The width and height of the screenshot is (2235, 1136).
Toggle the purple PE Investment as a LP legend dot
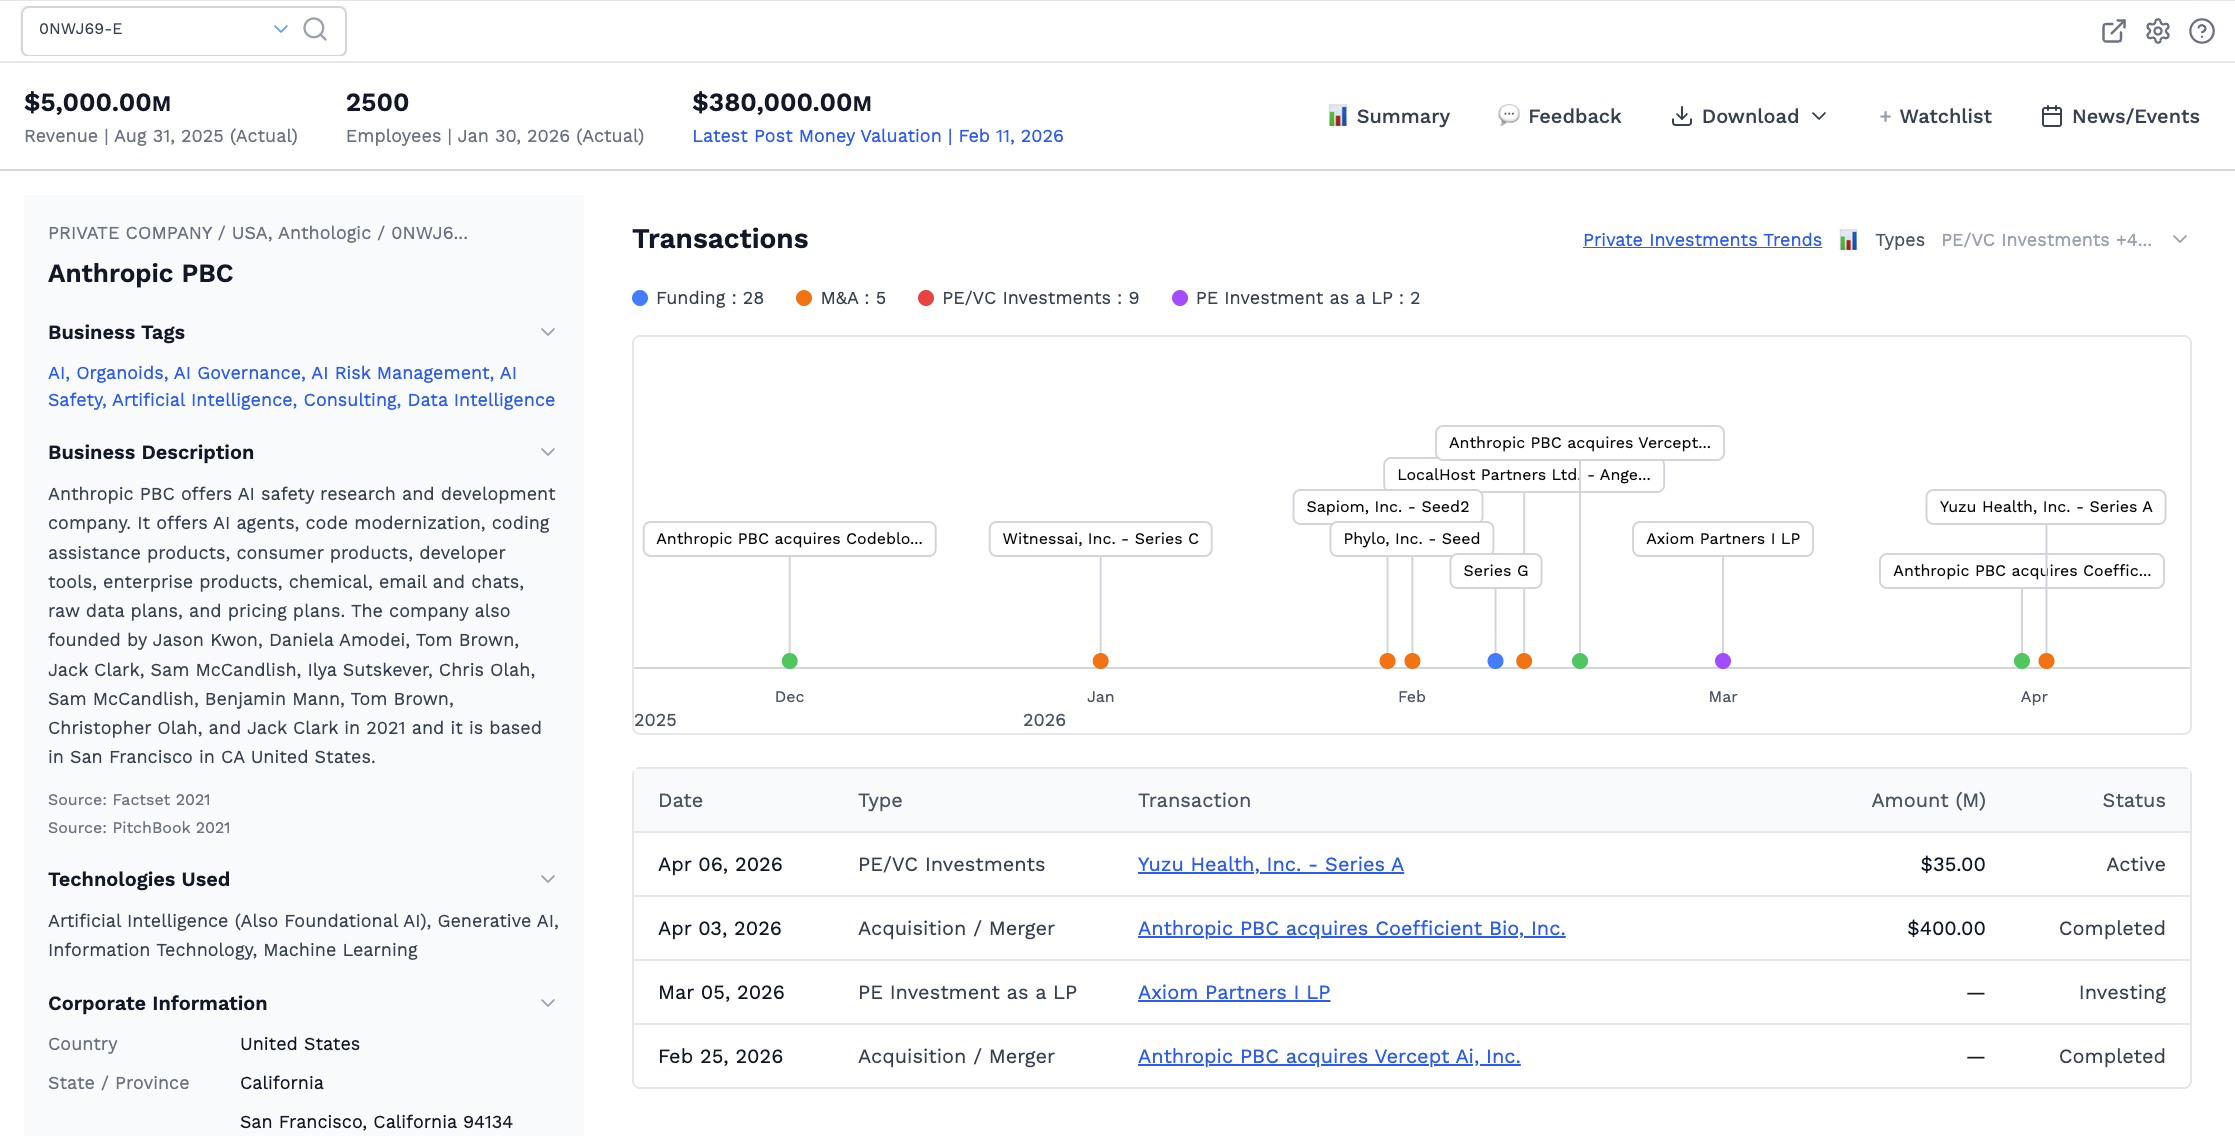click(x=1180, y=298)
